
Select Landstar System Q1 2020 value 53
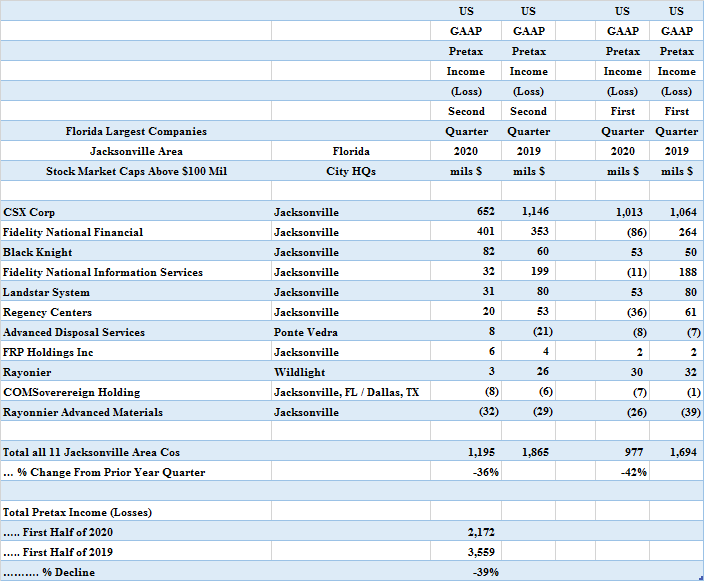point(637,292)
